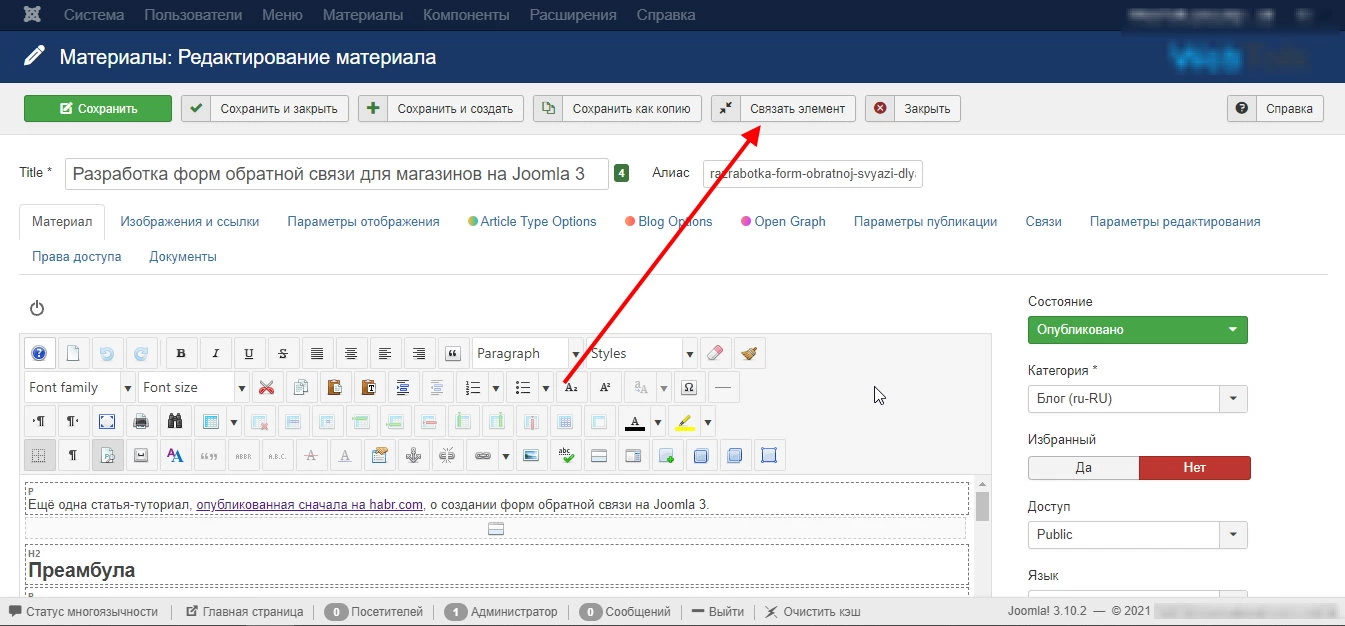Apply the black text color swatch
Screen dimensions: 1345x626
pos(634,421)
